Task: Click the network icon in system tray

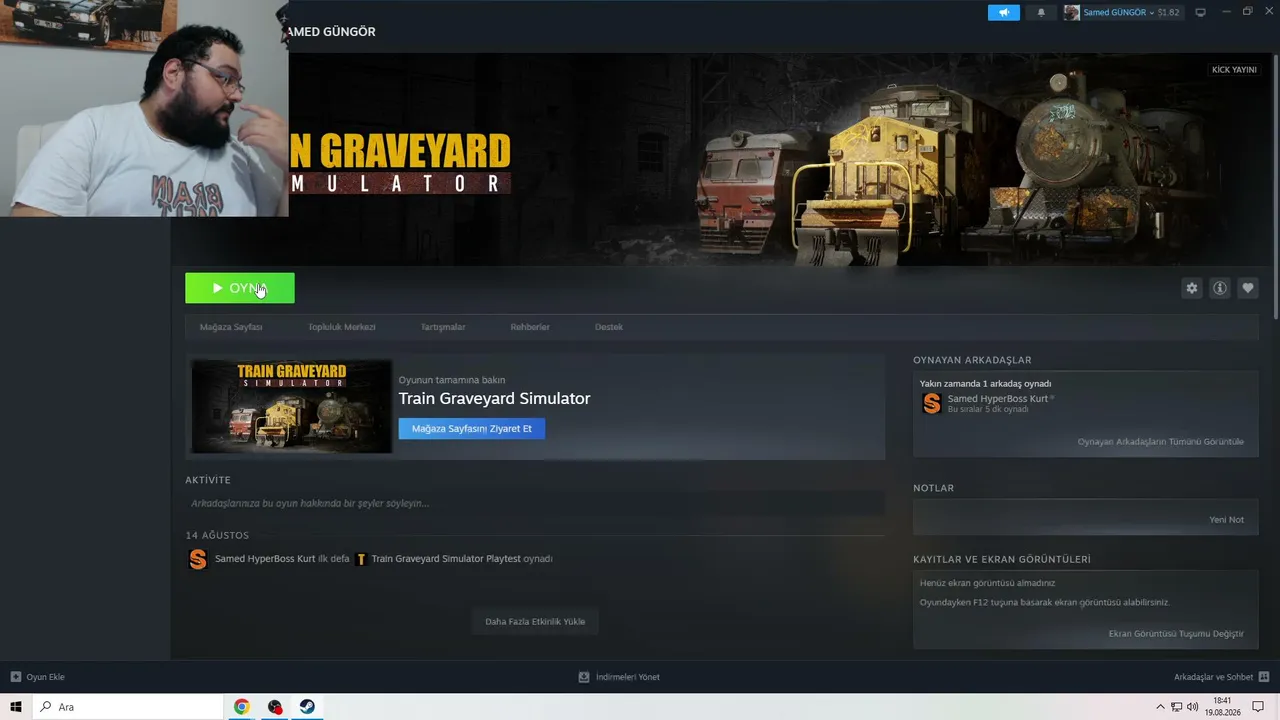Action: 1176,707
